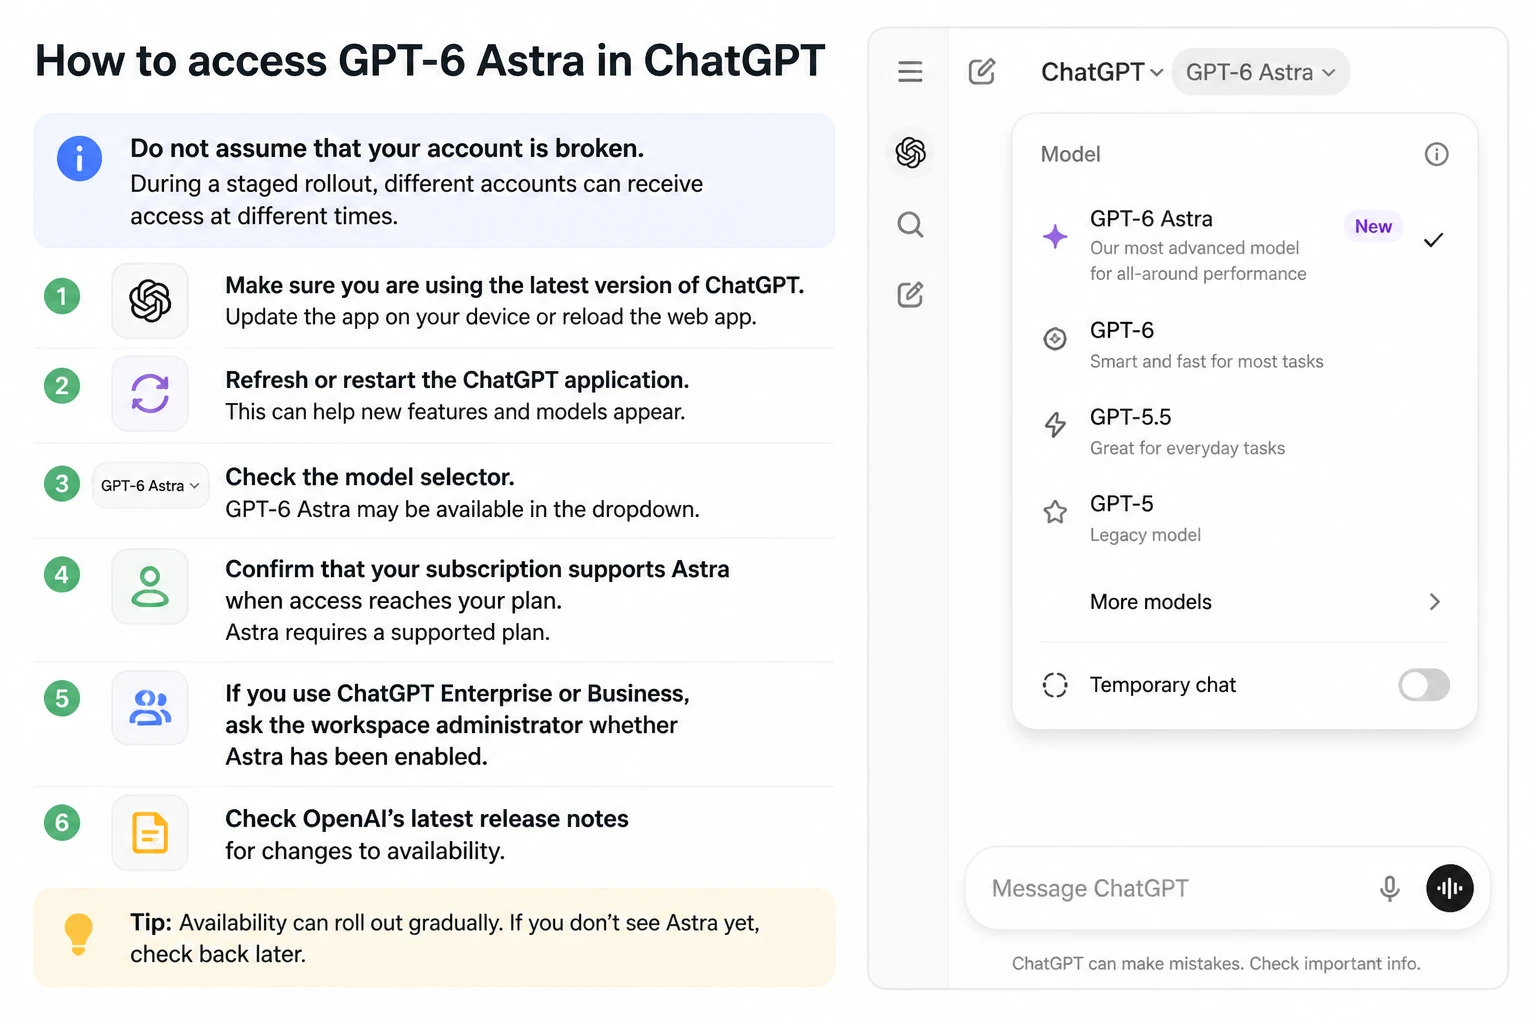Click 'Check the model selector.' text

(x=370, y=477)
